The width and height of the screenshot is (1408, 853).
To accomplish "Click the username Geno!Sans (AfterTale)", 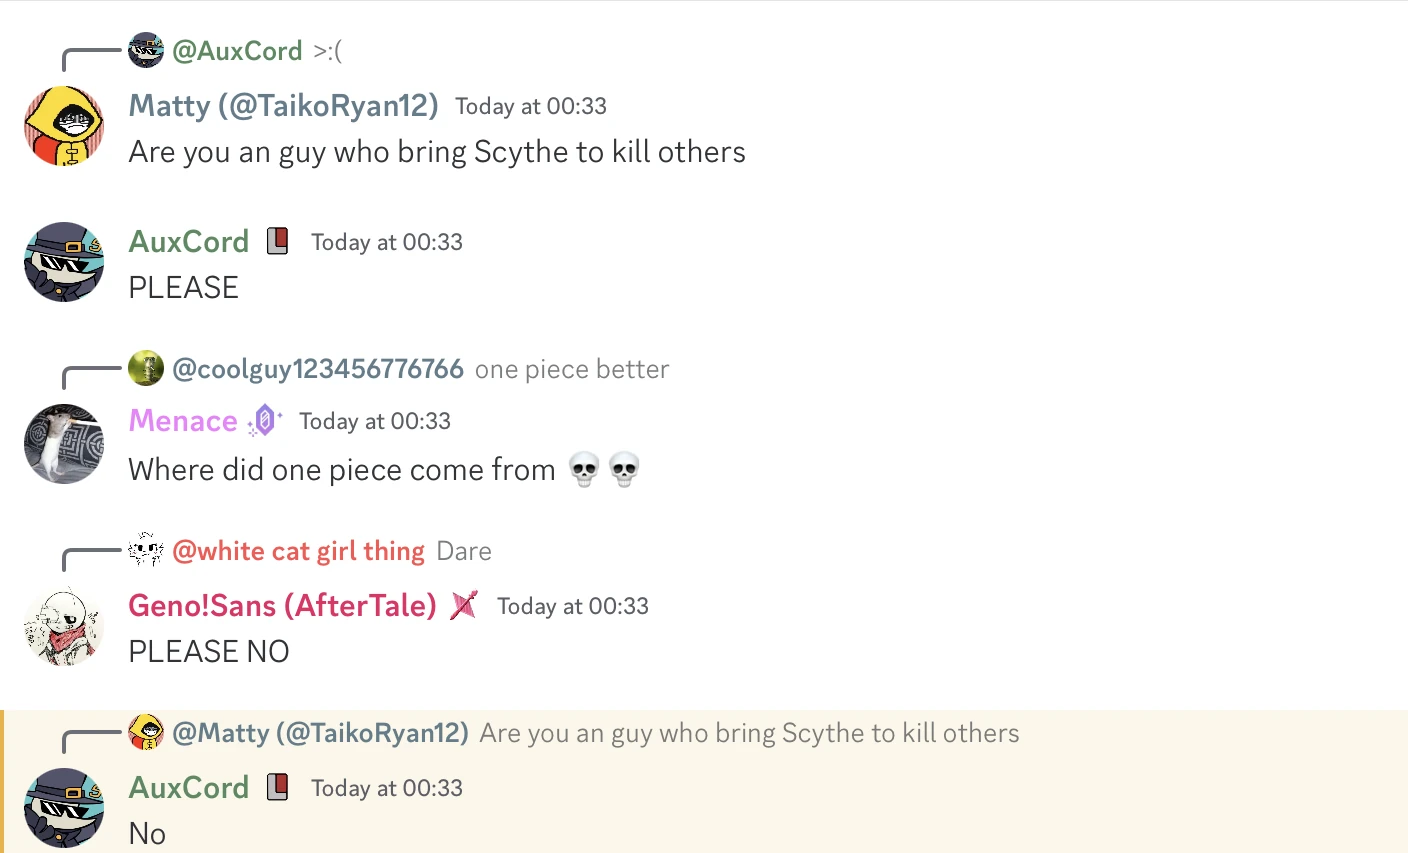I will click(281, 605).
